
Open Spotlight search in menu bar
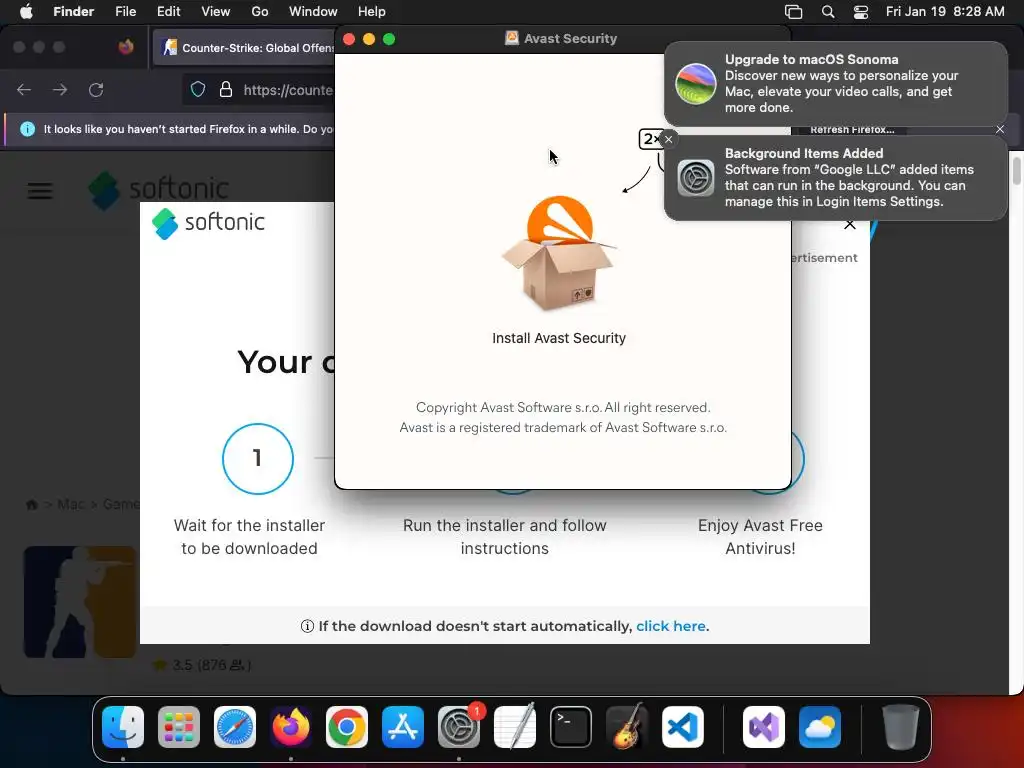pyautogui.click(x=827, y=12)
